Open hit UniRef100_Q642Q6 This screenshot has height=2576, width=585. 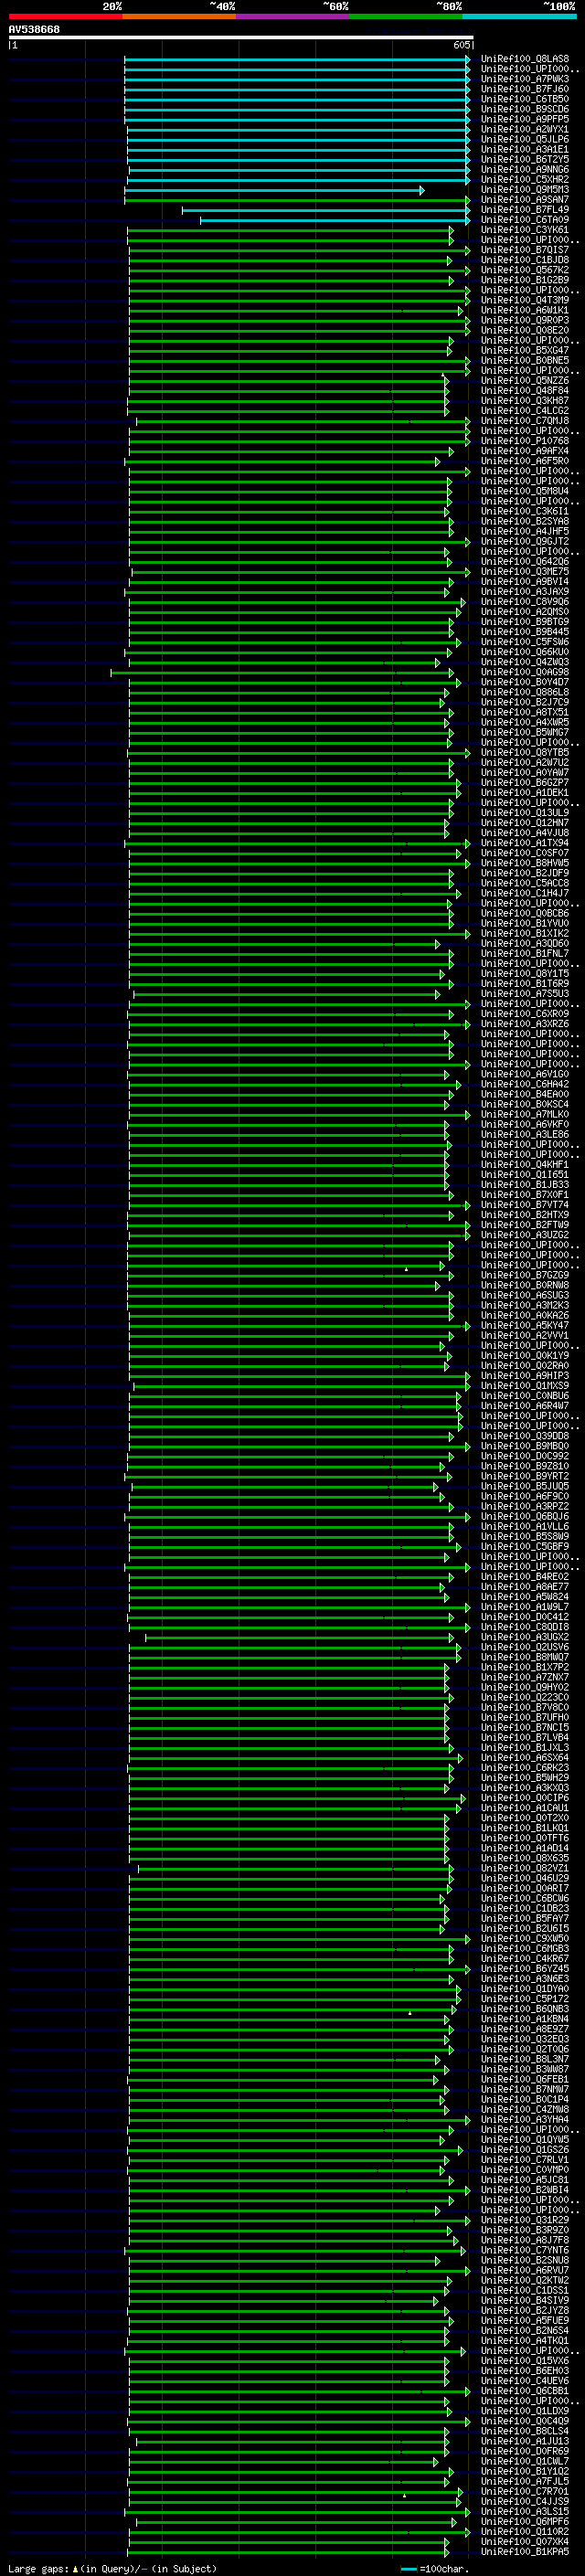pos(525,562)
